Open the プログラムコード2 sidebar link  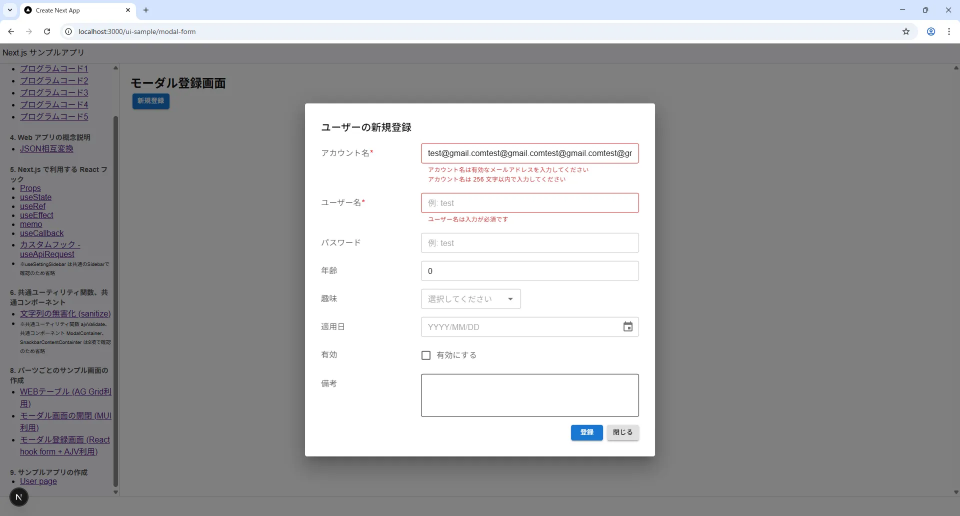coord(54,80)
